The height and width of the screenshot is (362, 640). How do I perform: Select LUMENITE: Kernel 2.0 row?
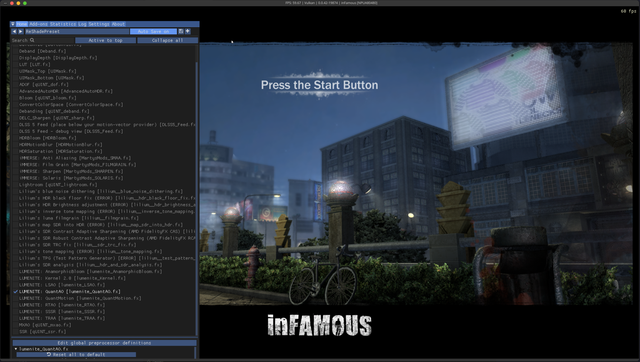(72, 278)
